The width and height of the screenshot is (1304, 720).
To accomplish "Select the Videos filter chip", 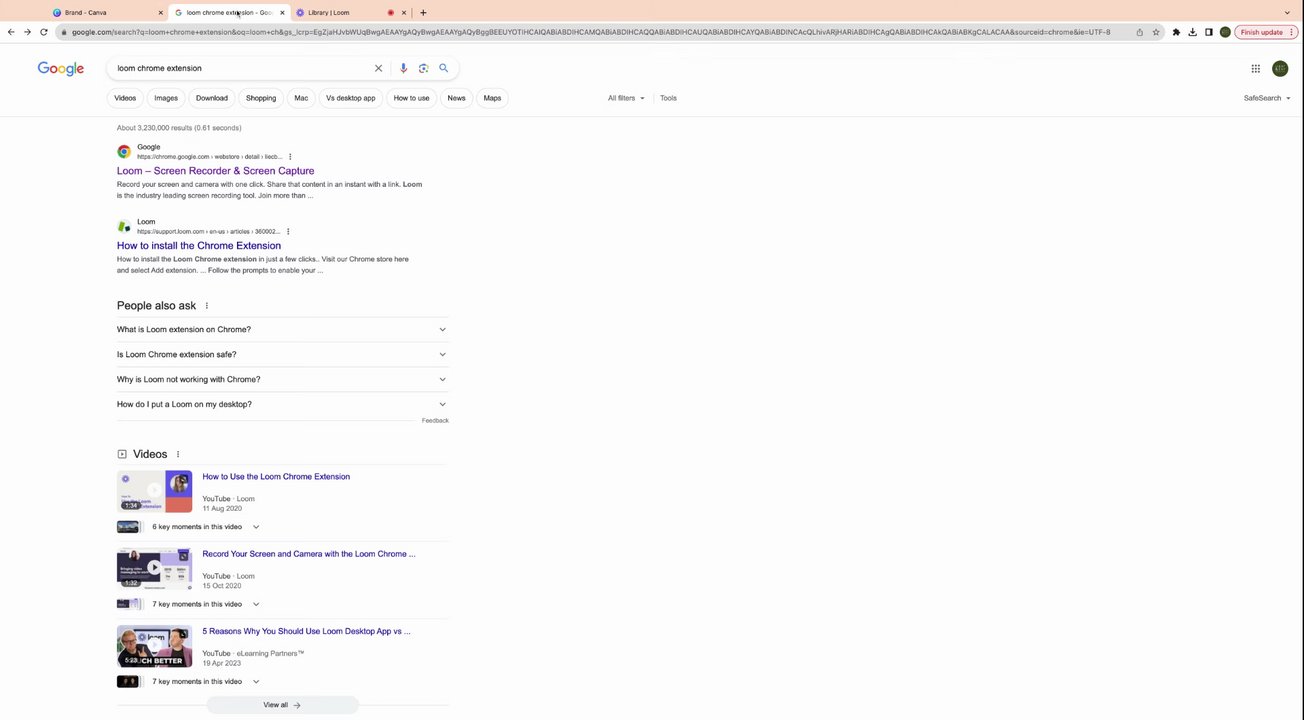I will (x=125, y=98).
